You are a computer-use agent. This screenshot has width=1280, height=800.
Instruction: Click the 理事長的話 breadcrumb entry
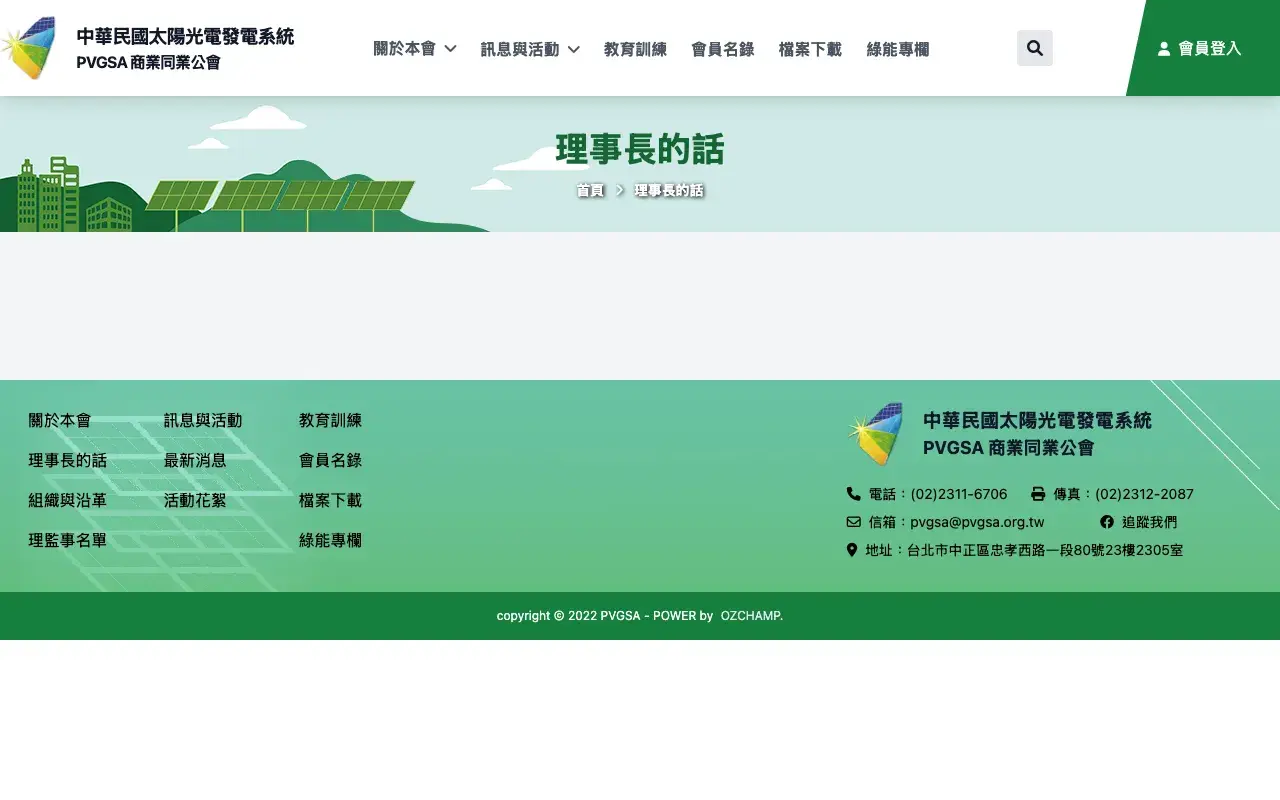(x=669, y=190)
